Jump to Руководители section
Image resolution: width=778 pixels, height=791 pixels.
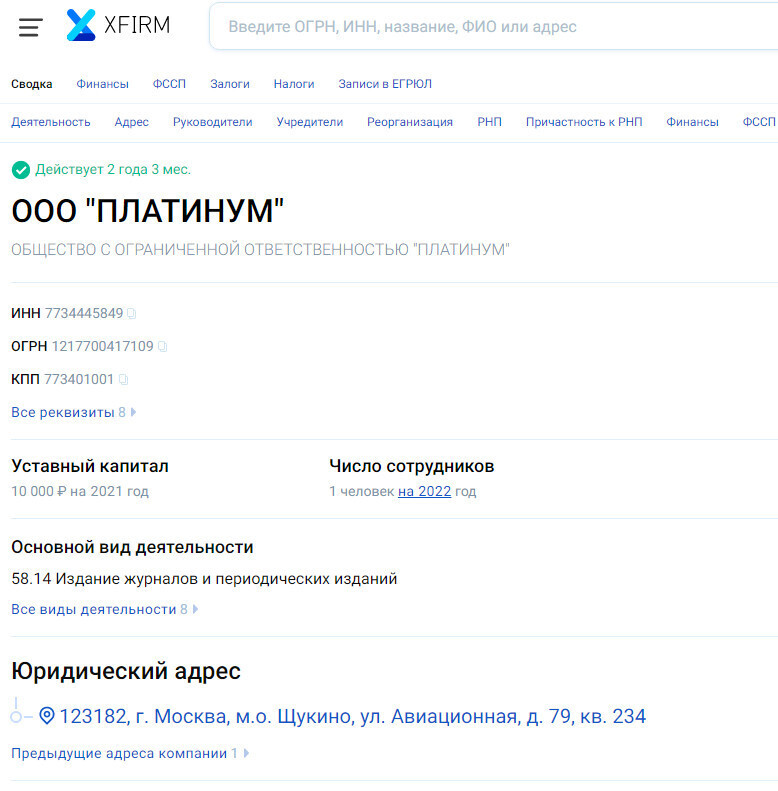tap(212, 122)
